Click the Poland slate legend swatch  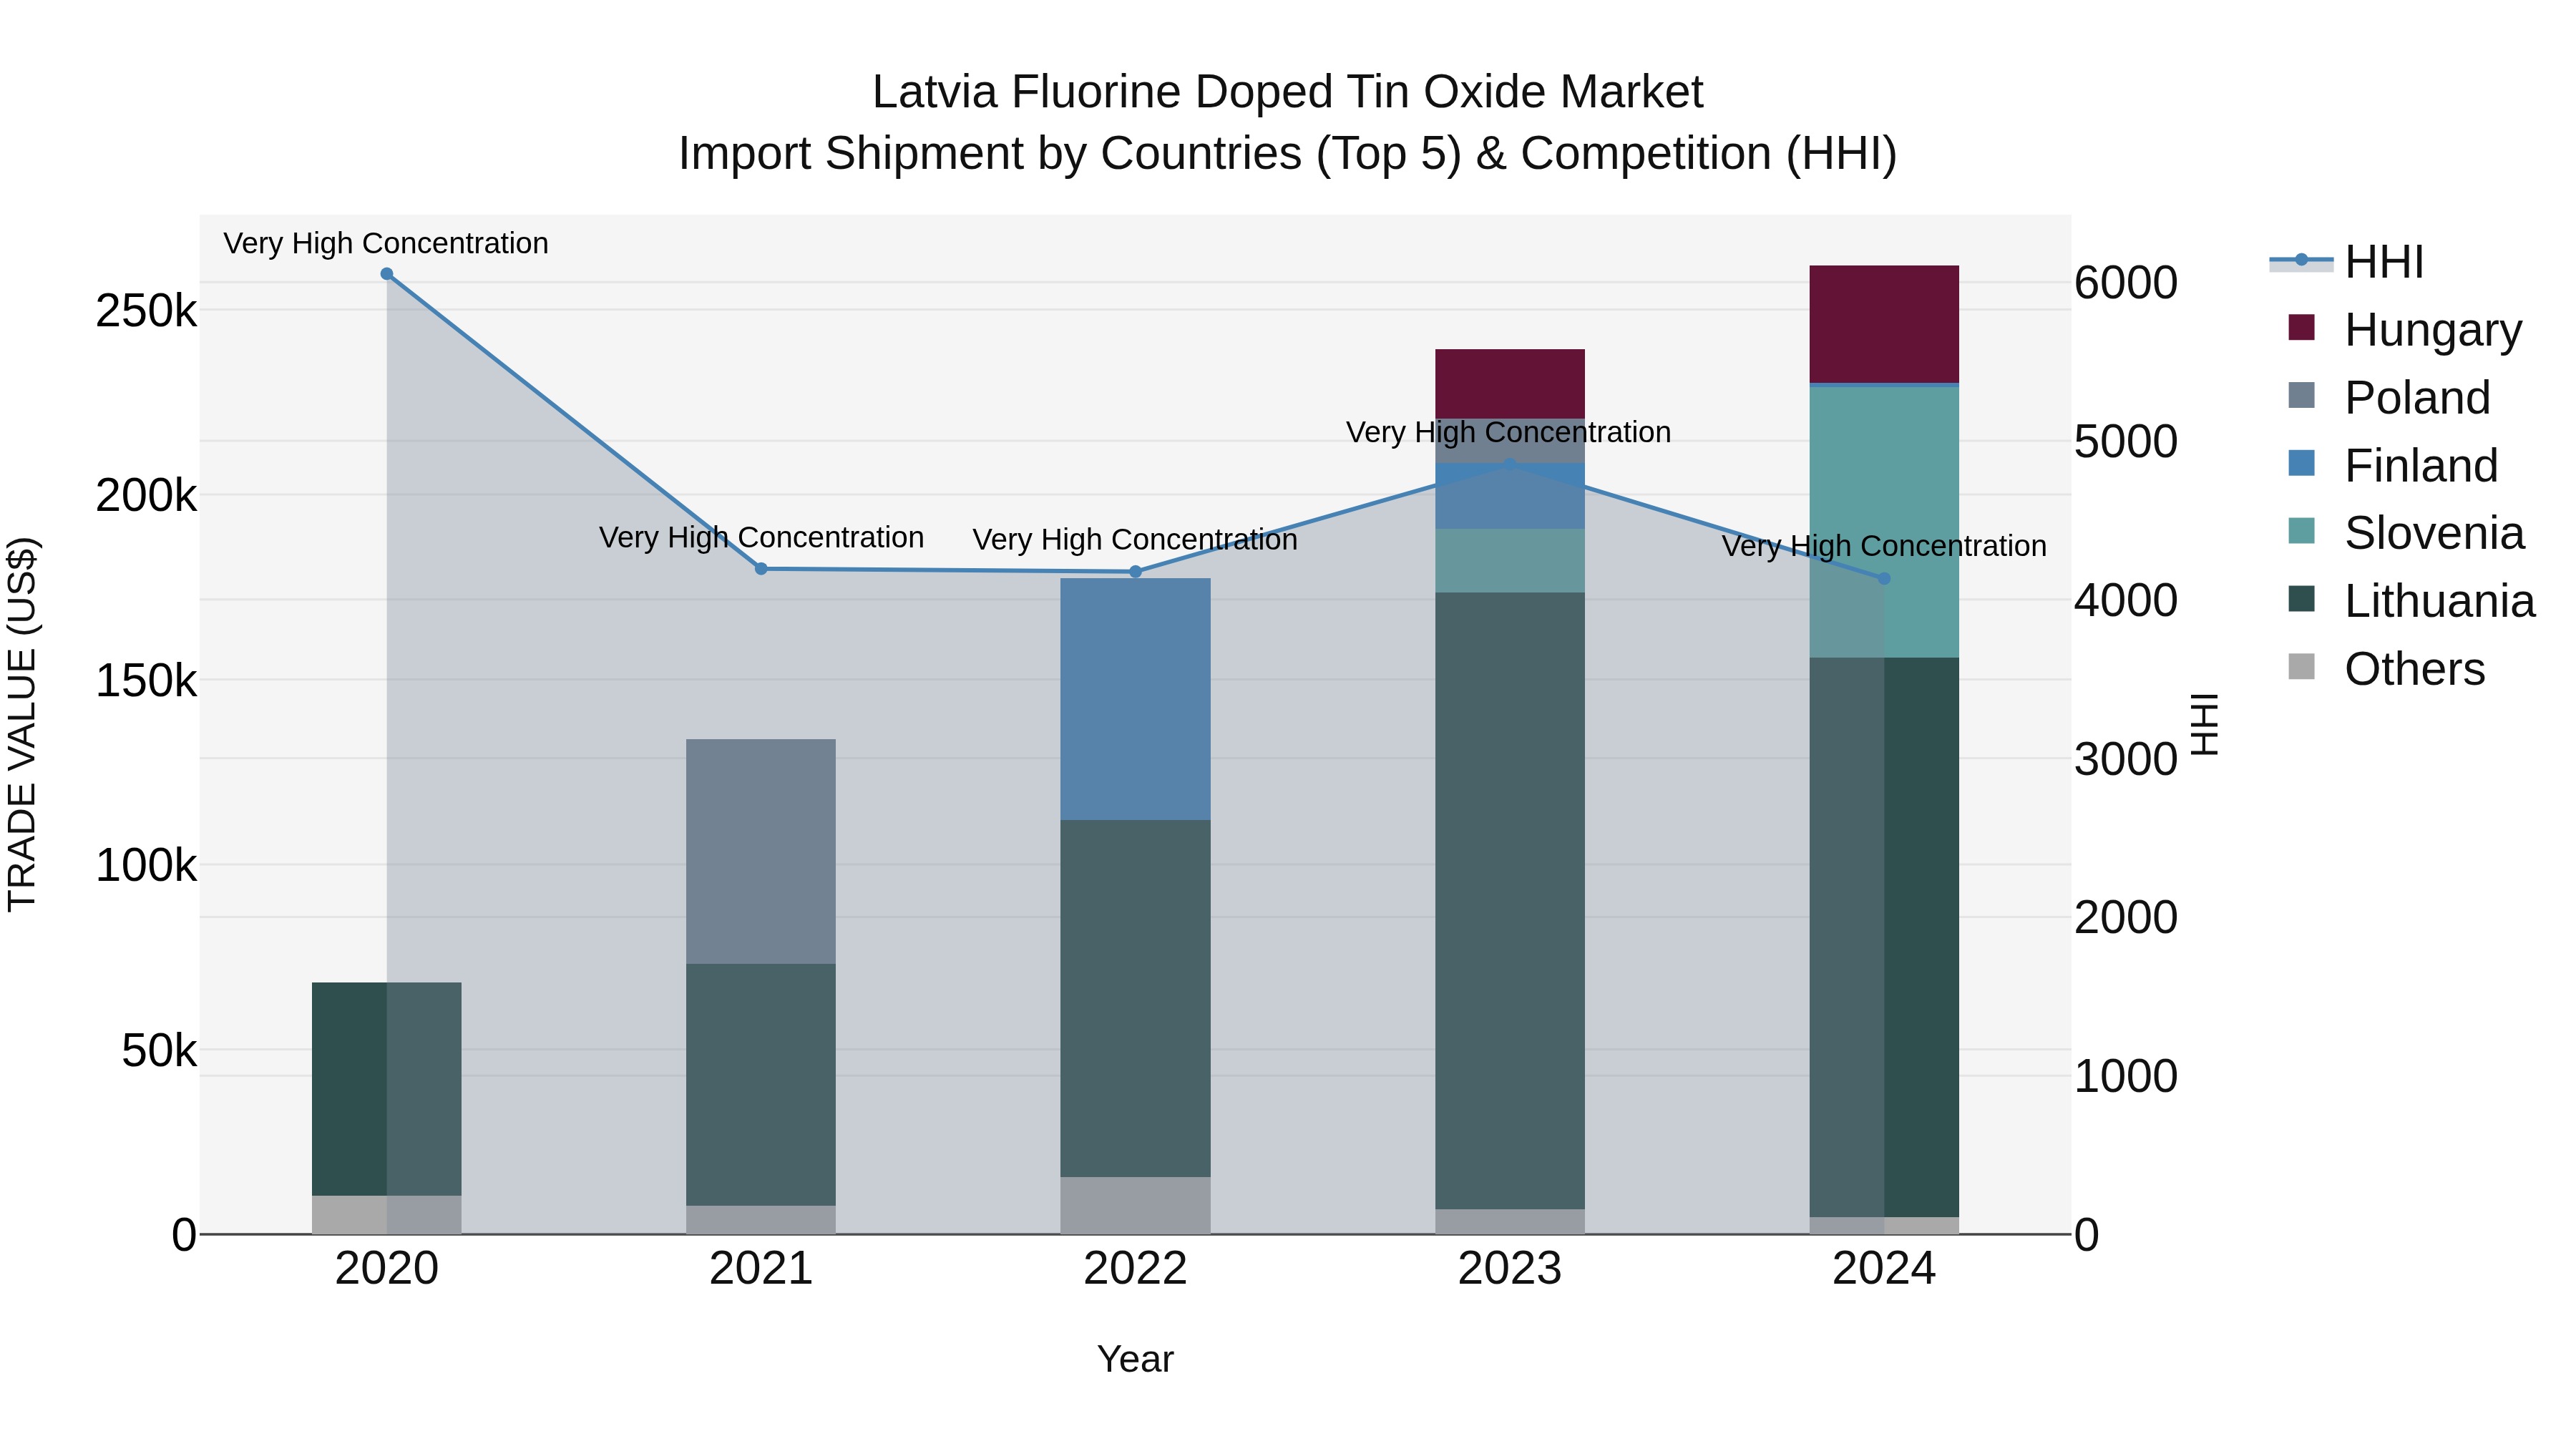2301,395
